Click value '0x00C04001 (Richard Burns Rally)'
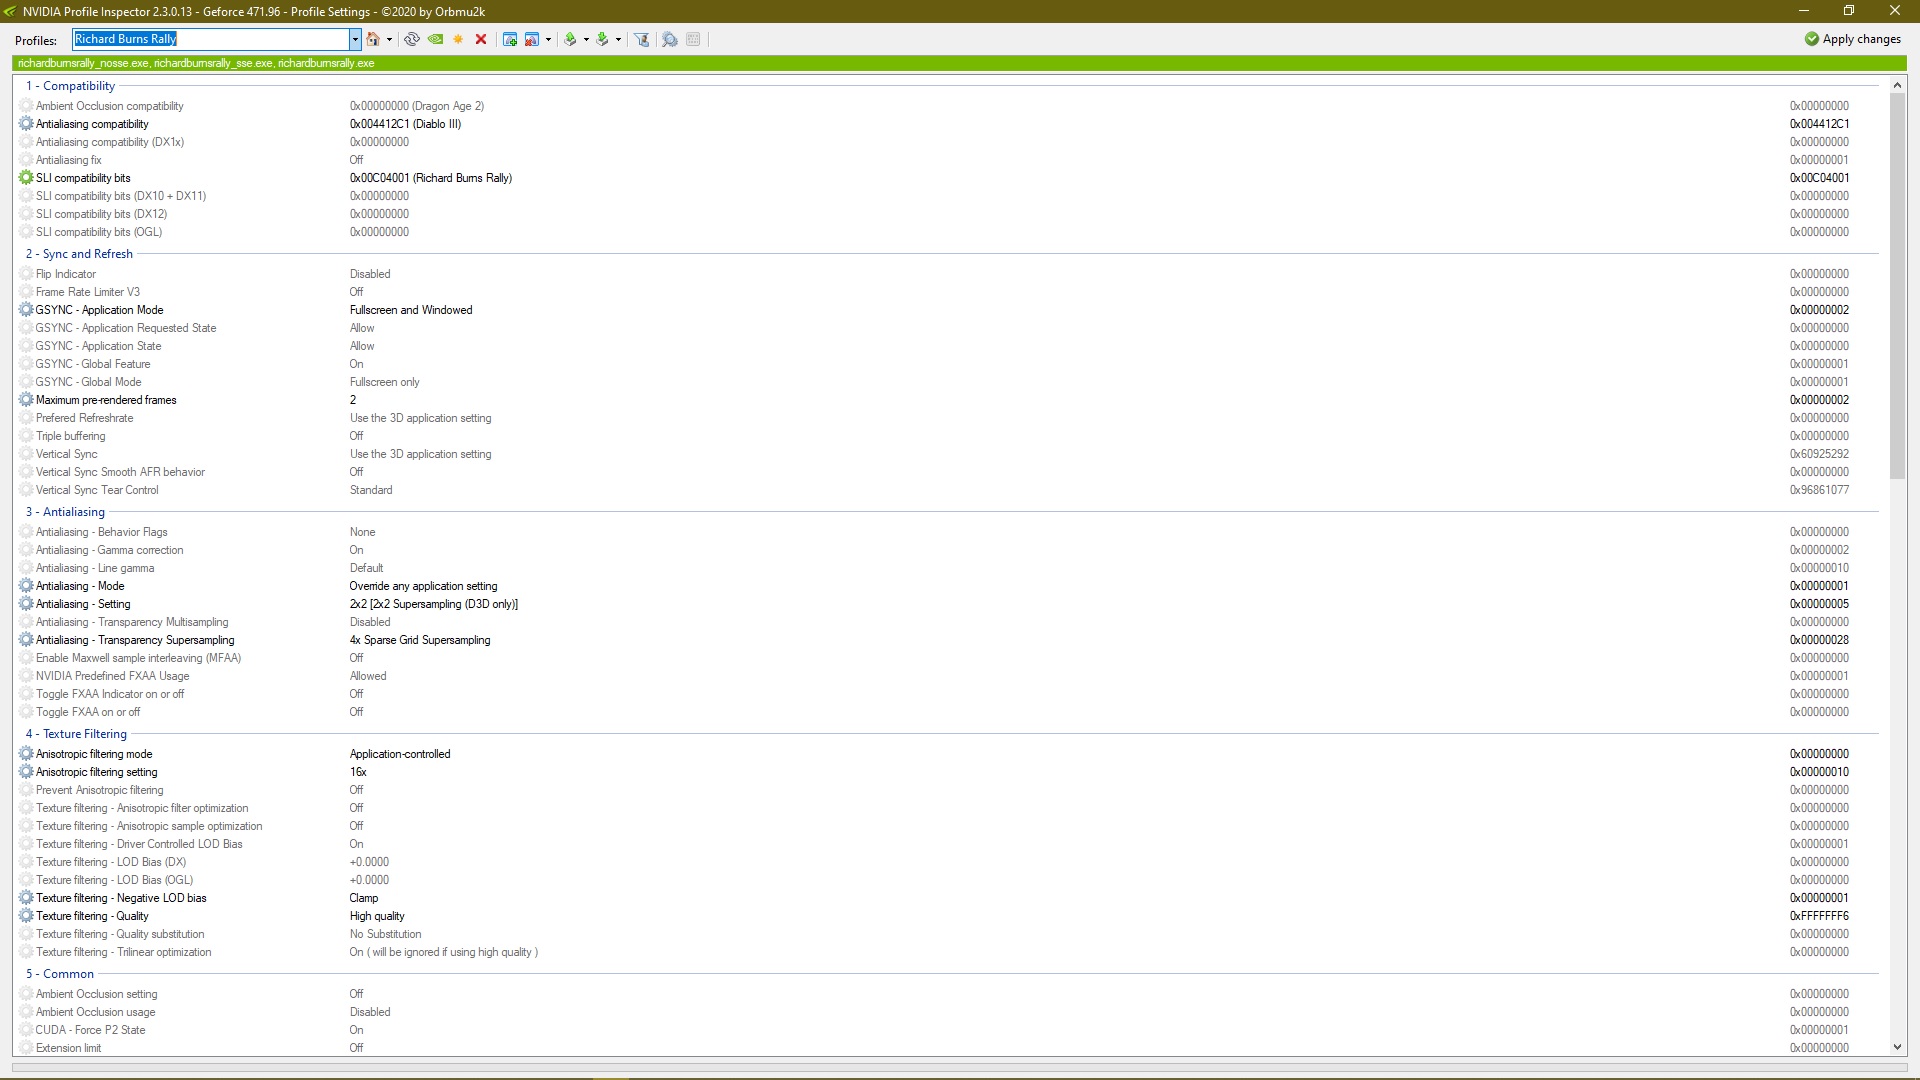This screenshot has height=1080, width=1920. pyautogui.click(x=430, y=178)
